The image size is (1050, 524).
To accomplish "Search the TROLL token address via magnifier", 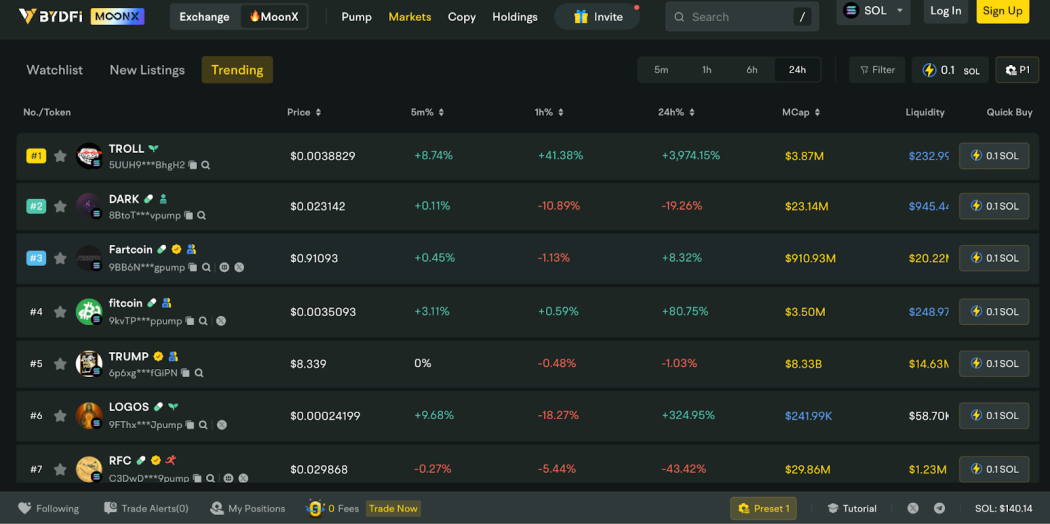I will 206,165.
